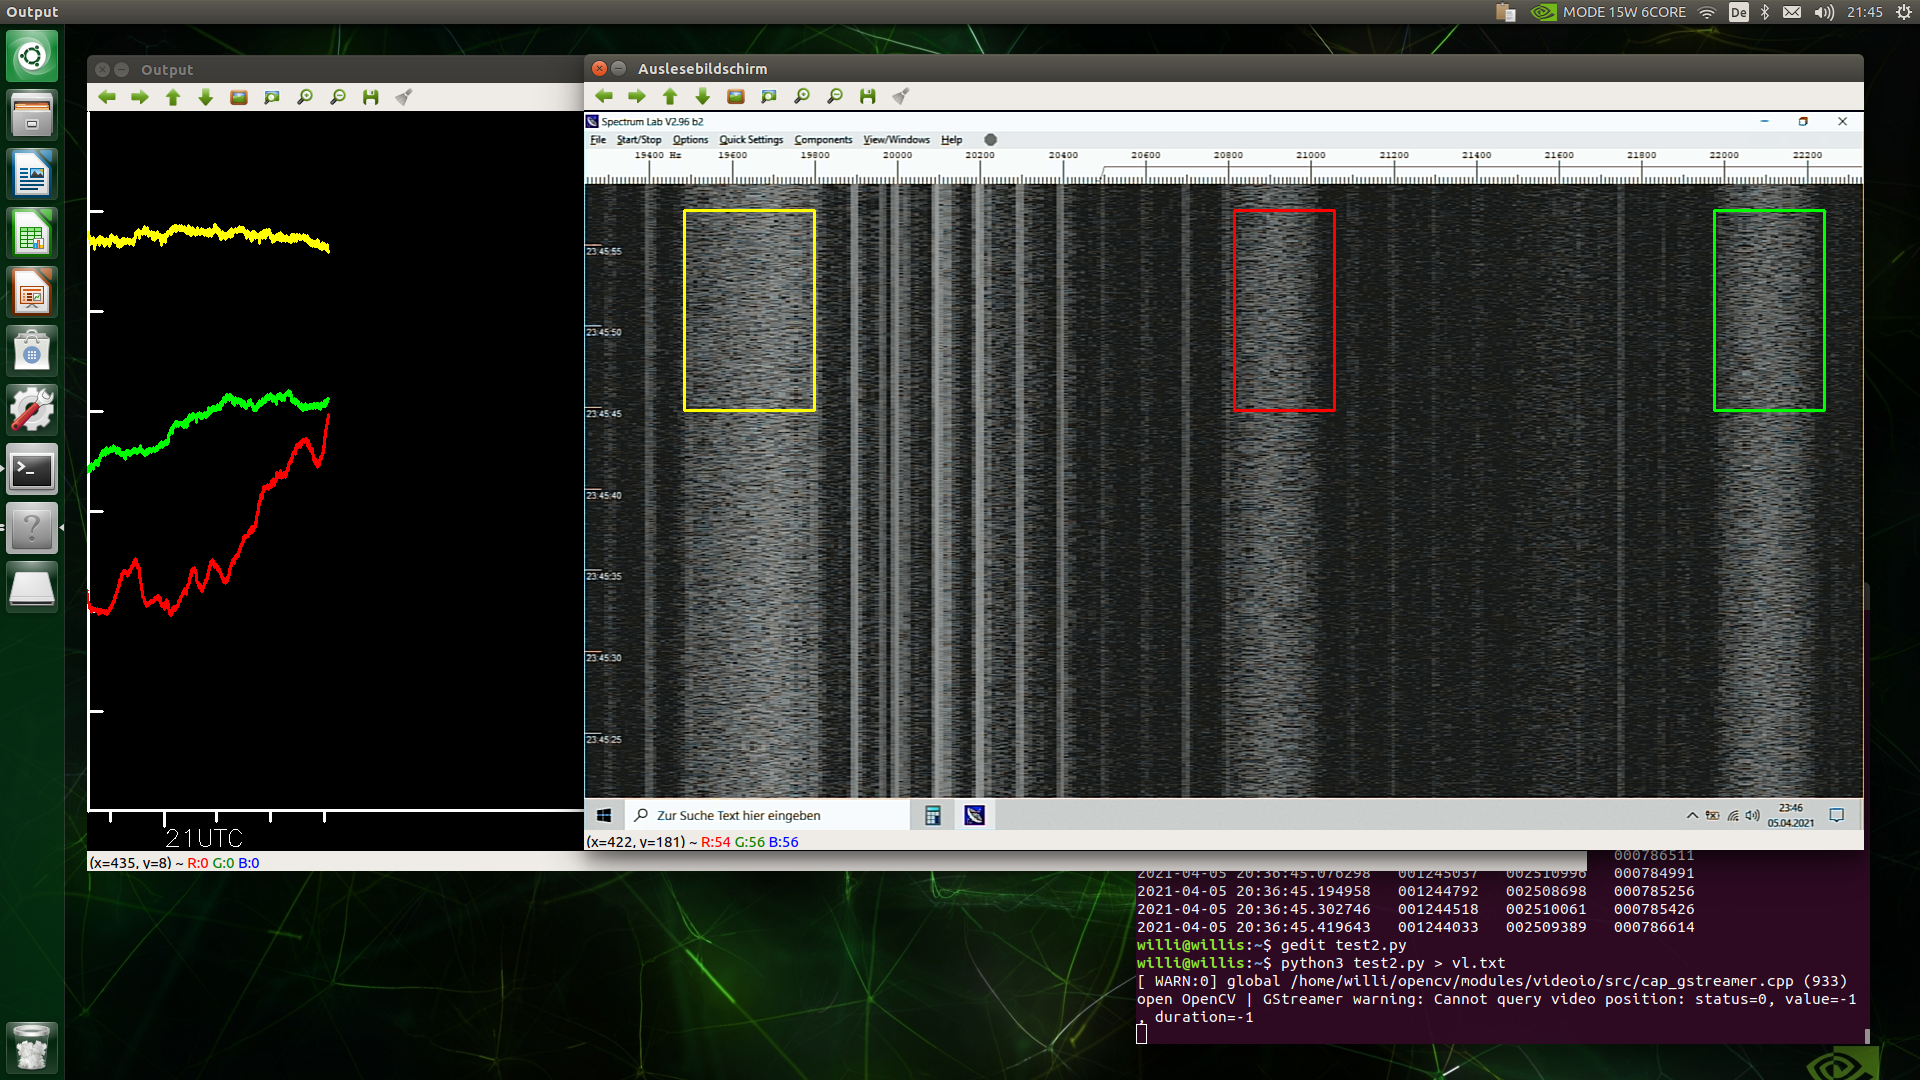Pan up in the Output window toolbar

click(x=173, y=97)
